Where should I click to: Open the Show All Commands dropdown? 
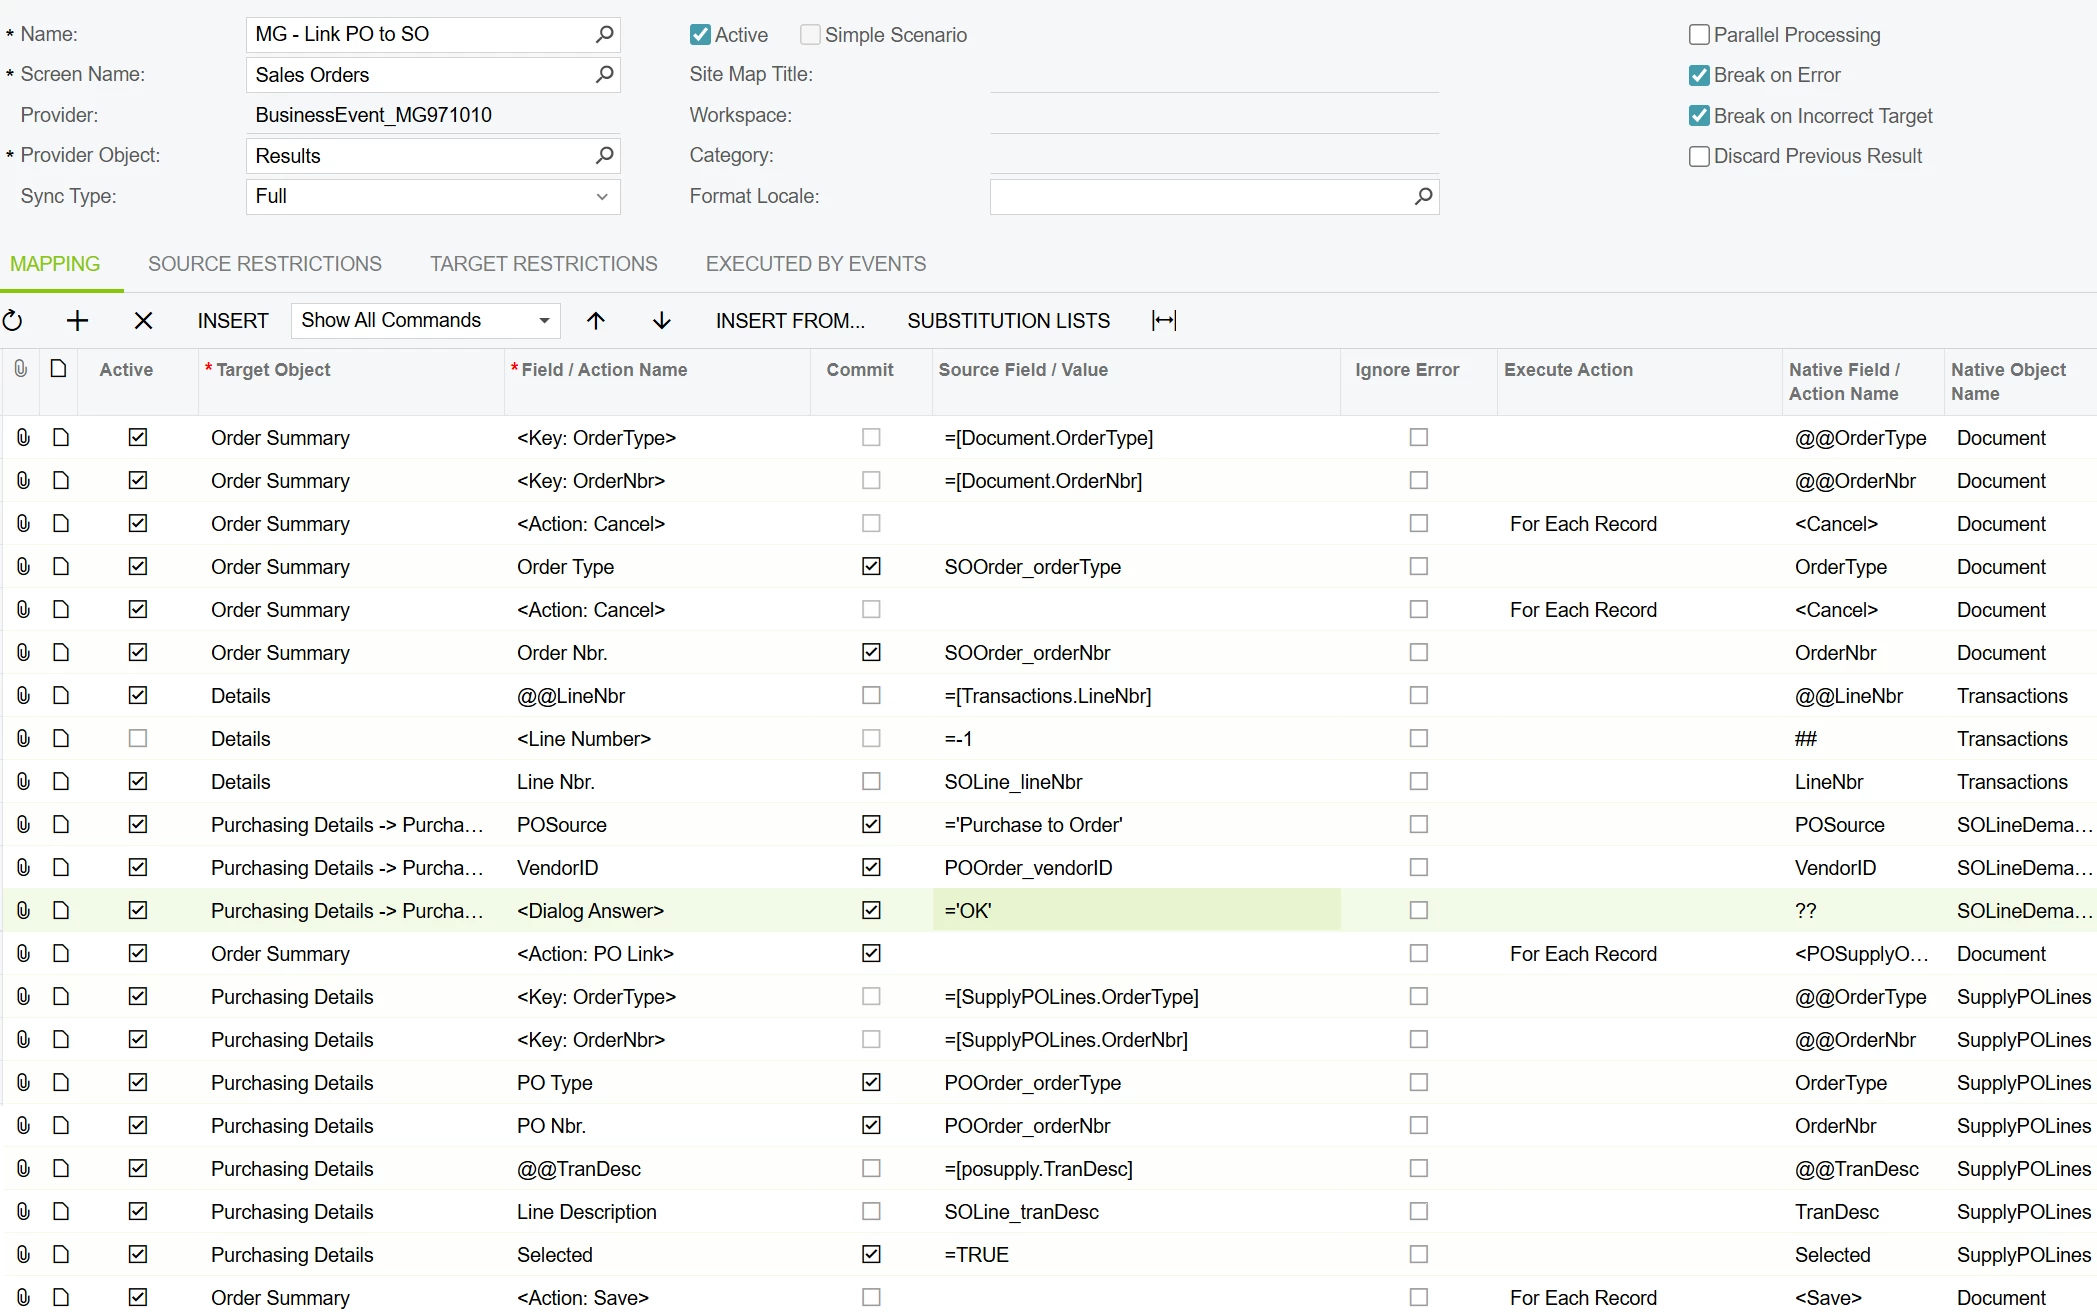544,321
